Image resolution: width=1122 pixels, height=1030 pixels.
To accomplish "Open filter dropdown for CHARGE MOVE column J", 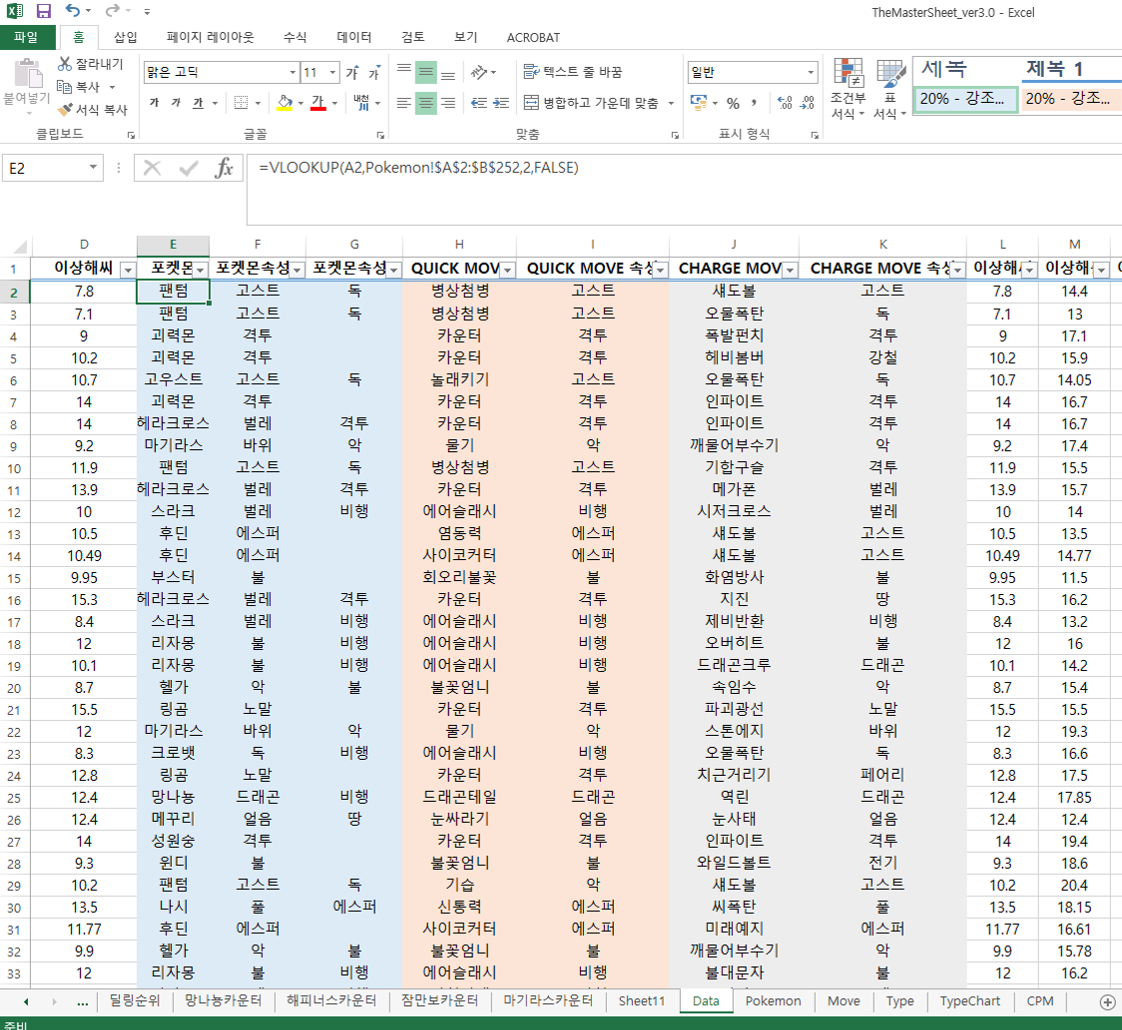I will point(790,269).
